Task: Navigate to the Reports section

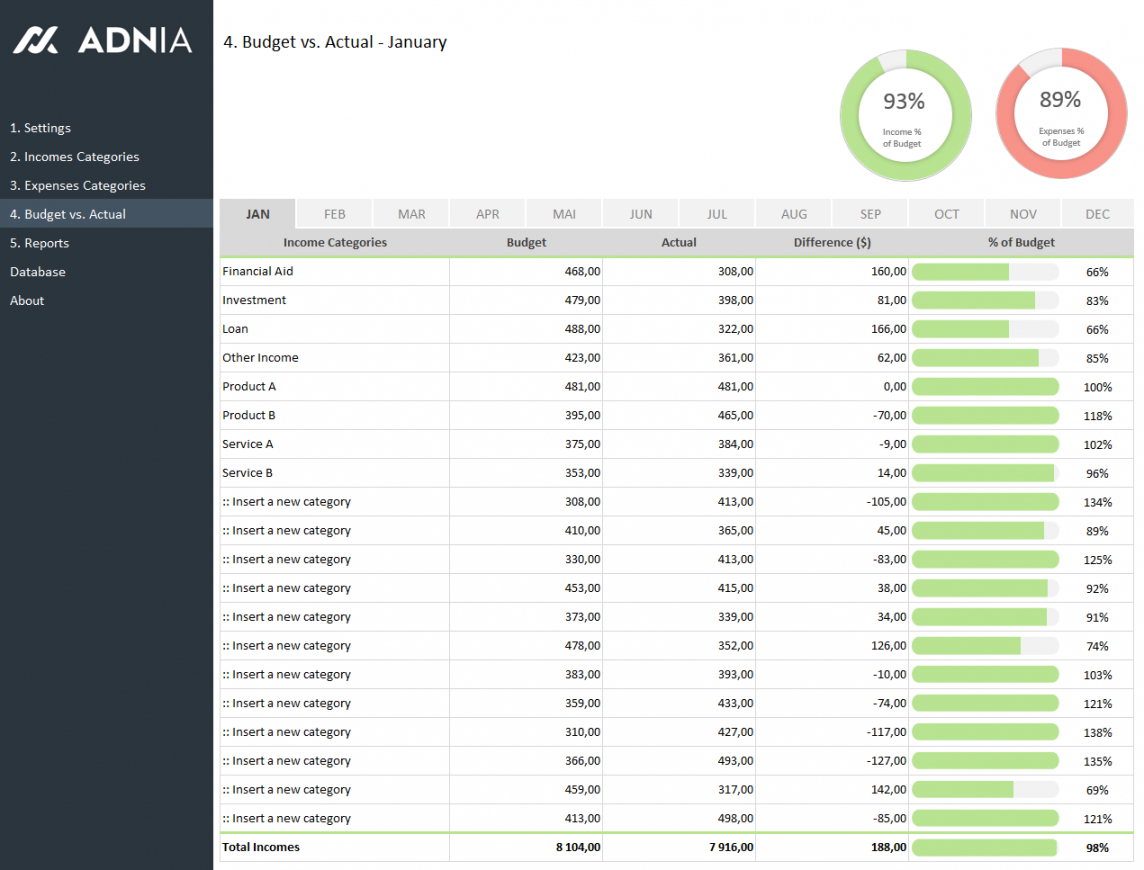Action: [x=39, y=243]
